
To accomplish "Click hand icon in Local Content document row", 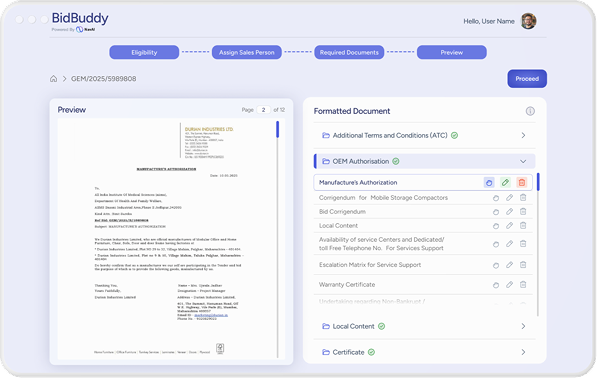I will pos(496,226).
